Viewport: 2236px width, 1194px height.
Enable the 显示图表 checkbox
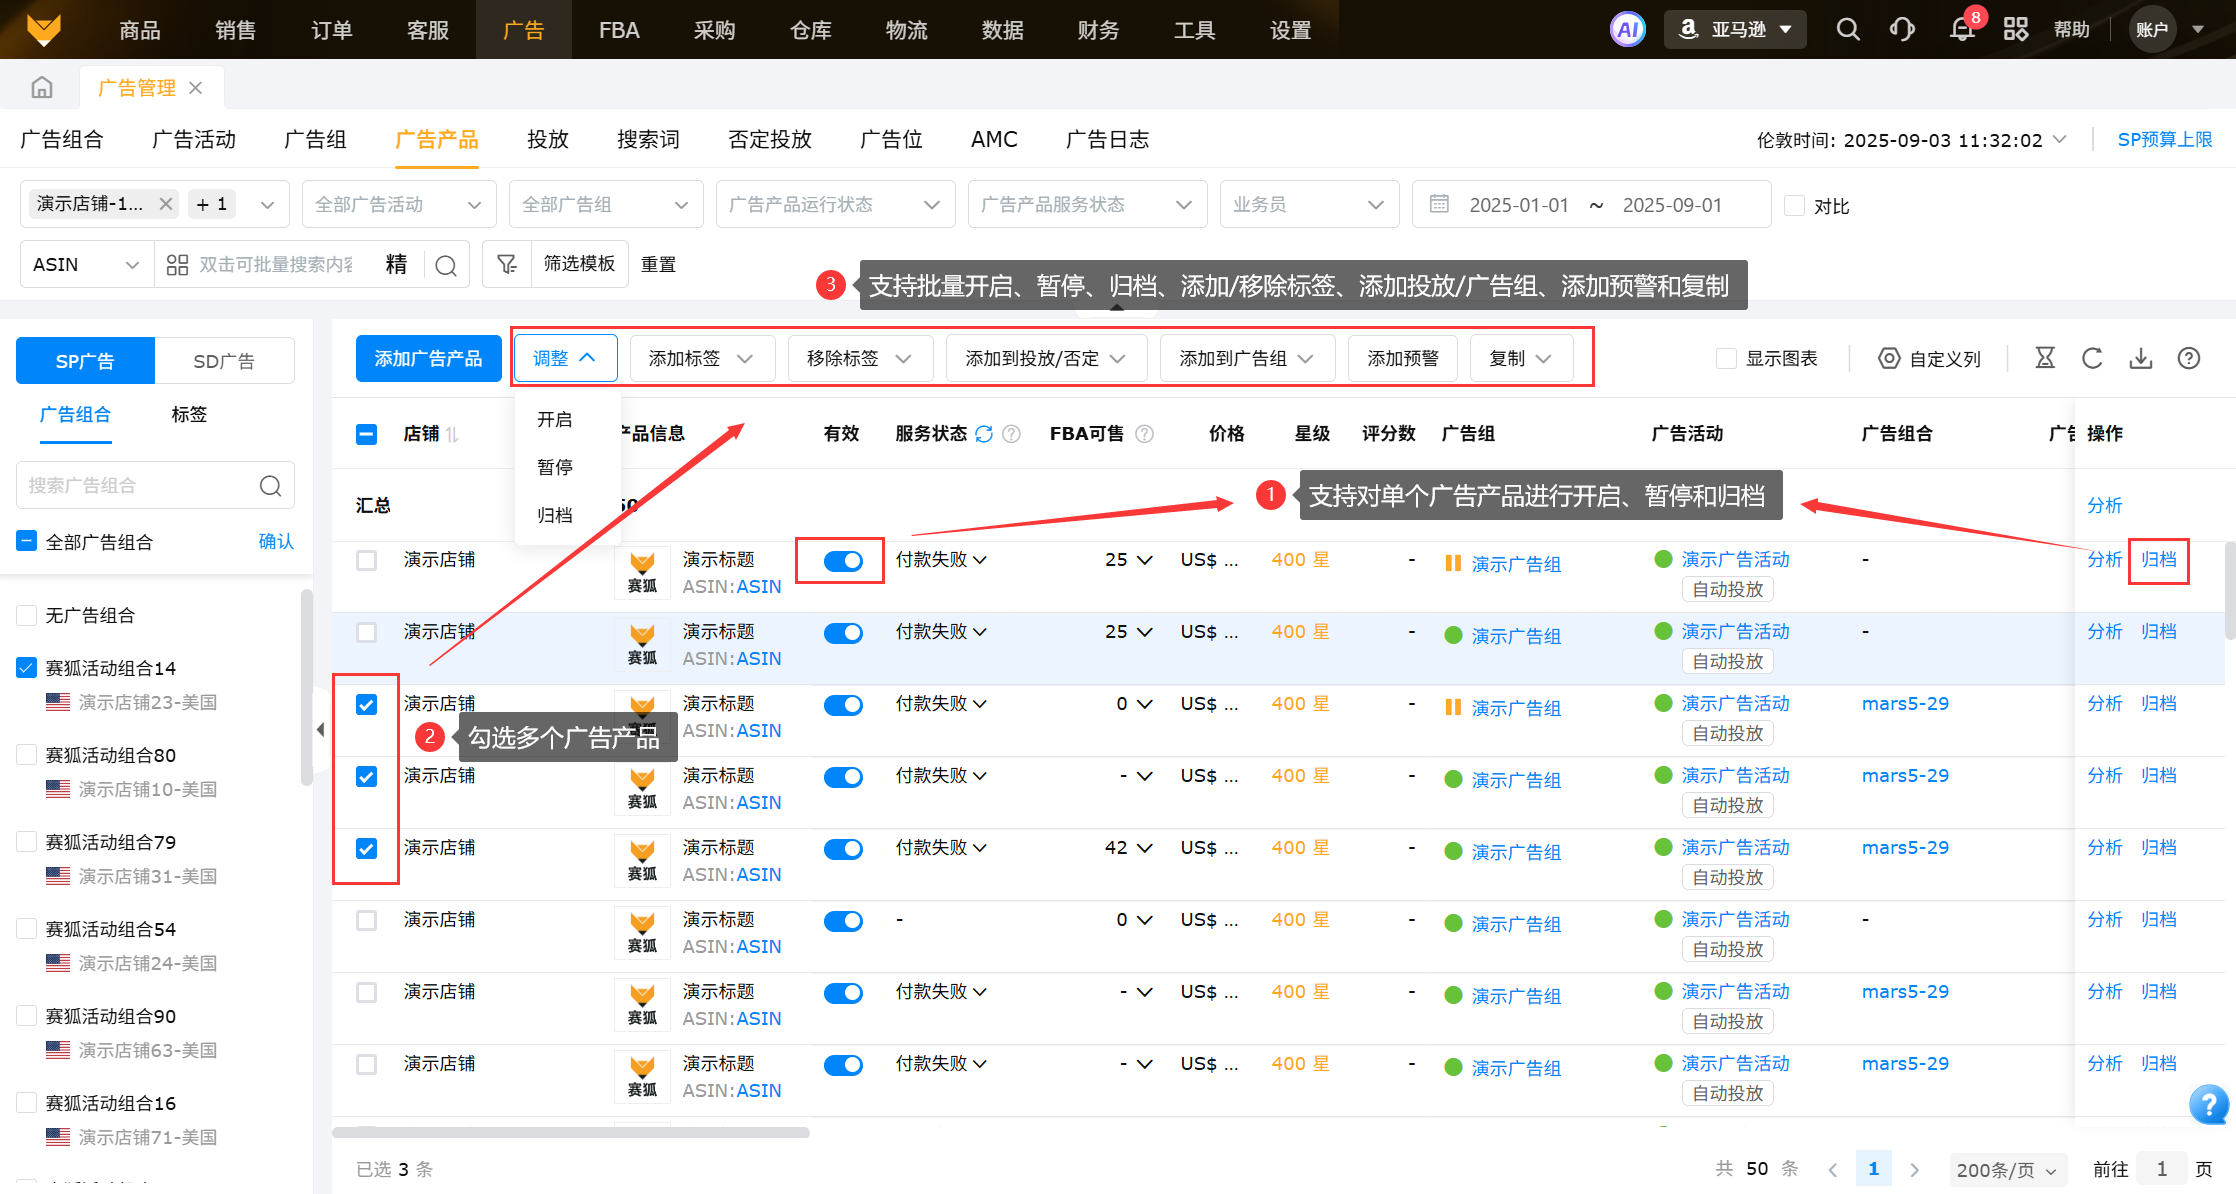pyautogui.click(x=1726, y=358)
